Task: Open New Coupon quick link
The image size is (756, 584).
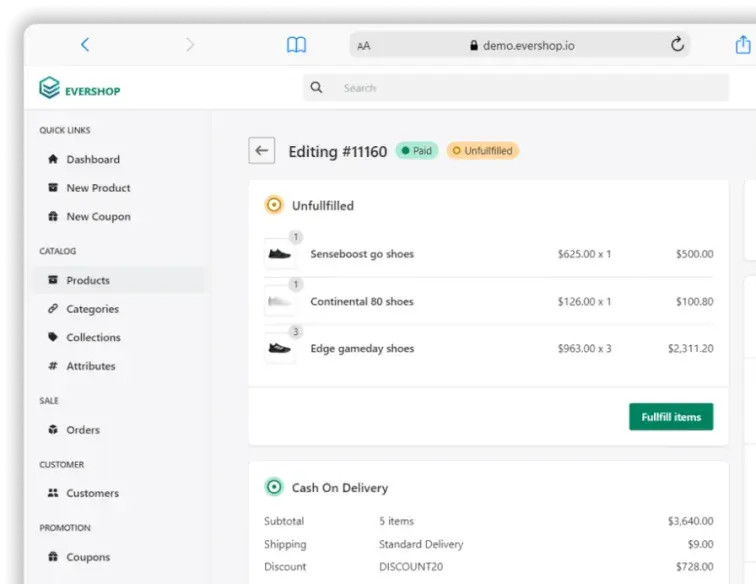Action: [98, 216]
